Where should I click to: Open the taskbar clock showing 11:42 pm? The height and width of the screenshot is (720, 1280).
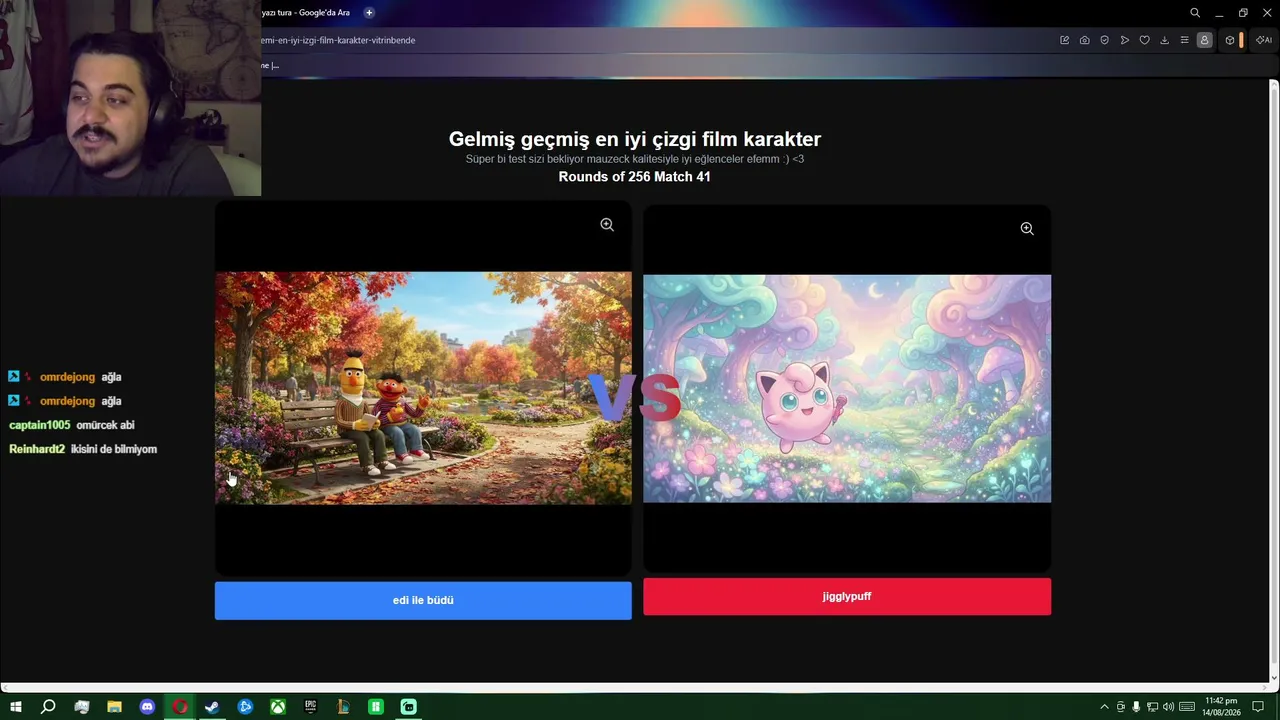pyautogui.click(x=1221, y=707)
